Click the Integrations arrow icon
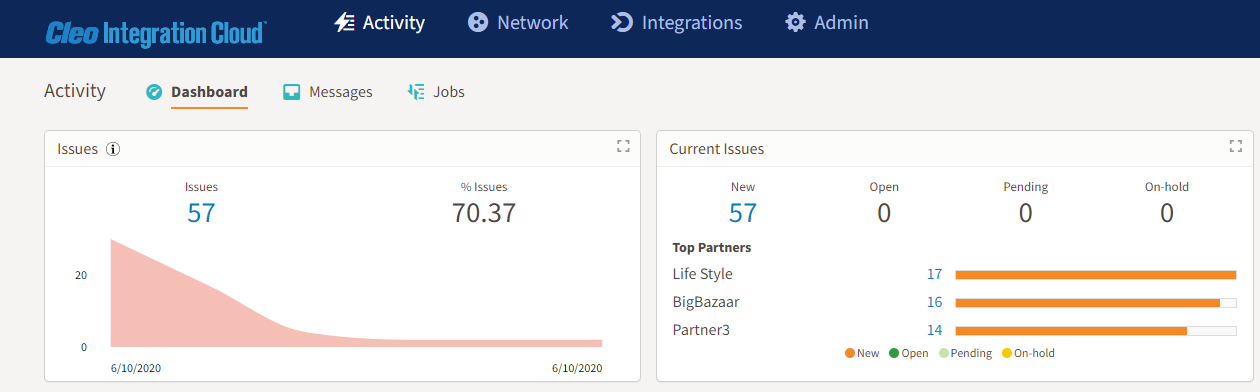Image resolution: width=1260 pixels, height=392 pixels. click(621, 22)
